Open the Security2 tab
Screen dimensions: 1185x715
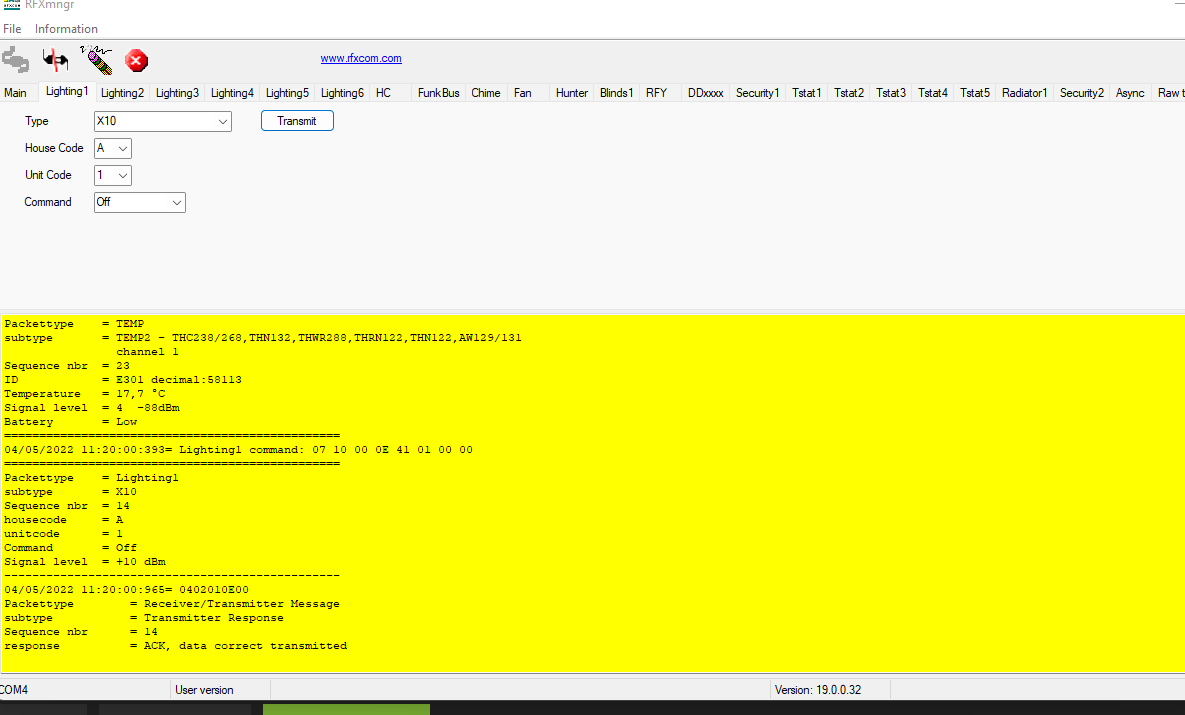(x=1081, y=93)
